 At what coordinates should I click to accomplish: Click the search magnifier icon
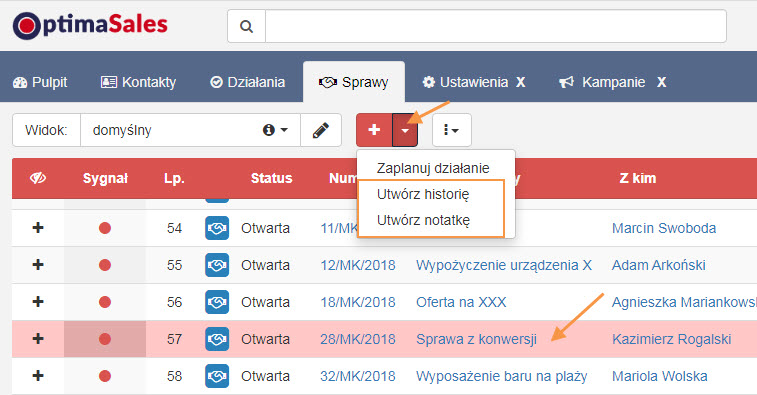tap(246, 26)
